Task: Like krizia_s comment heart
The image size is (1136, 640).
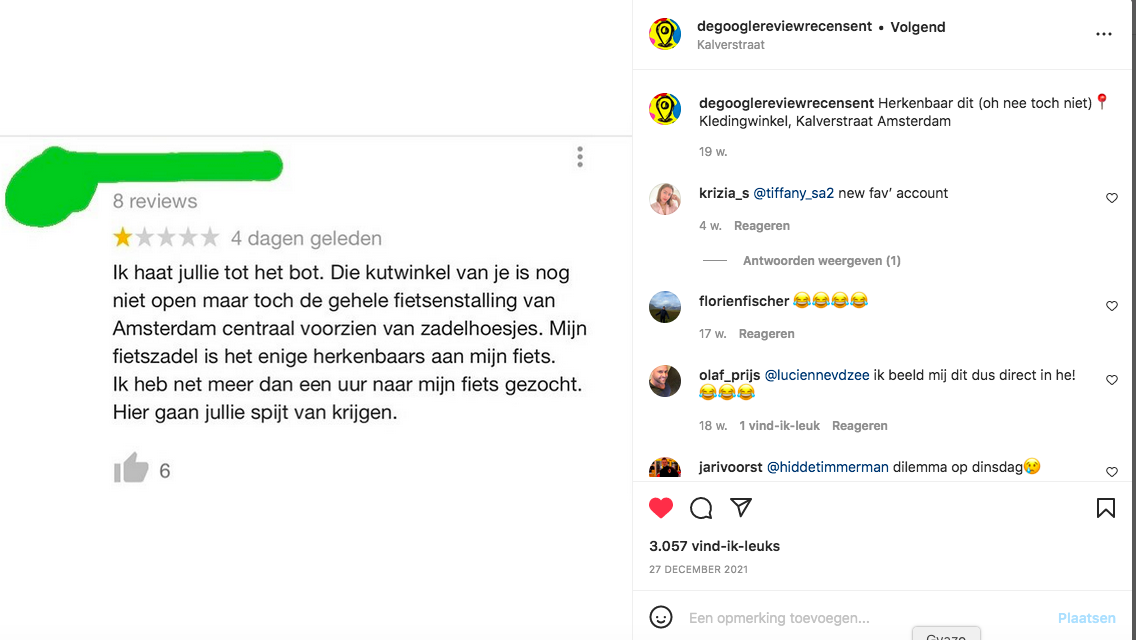Action: point(1111,198)
